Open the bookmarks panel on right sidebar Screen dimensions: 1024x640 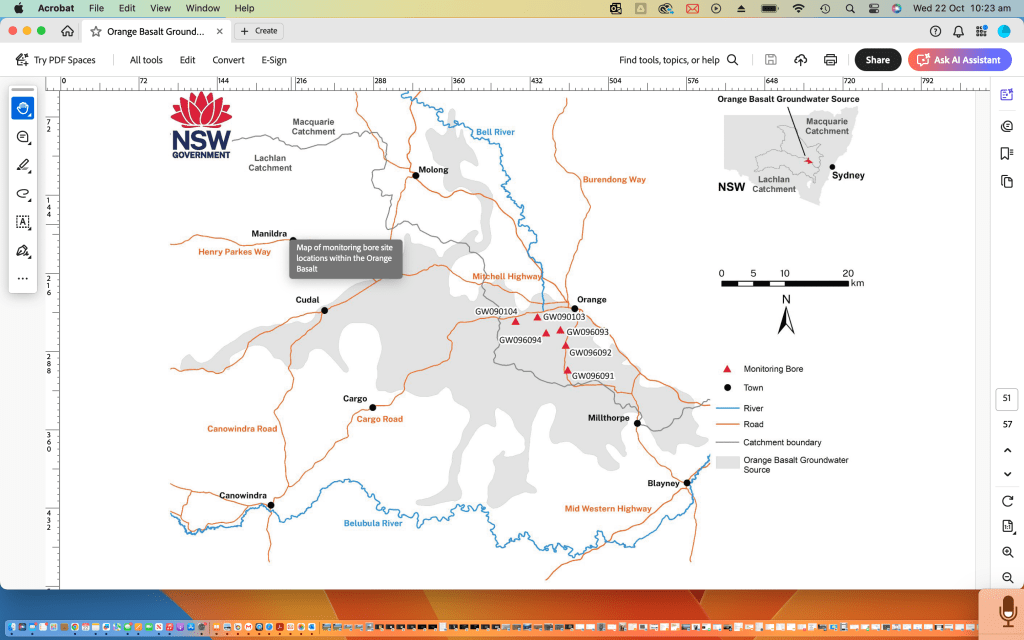click(1007, 154)
